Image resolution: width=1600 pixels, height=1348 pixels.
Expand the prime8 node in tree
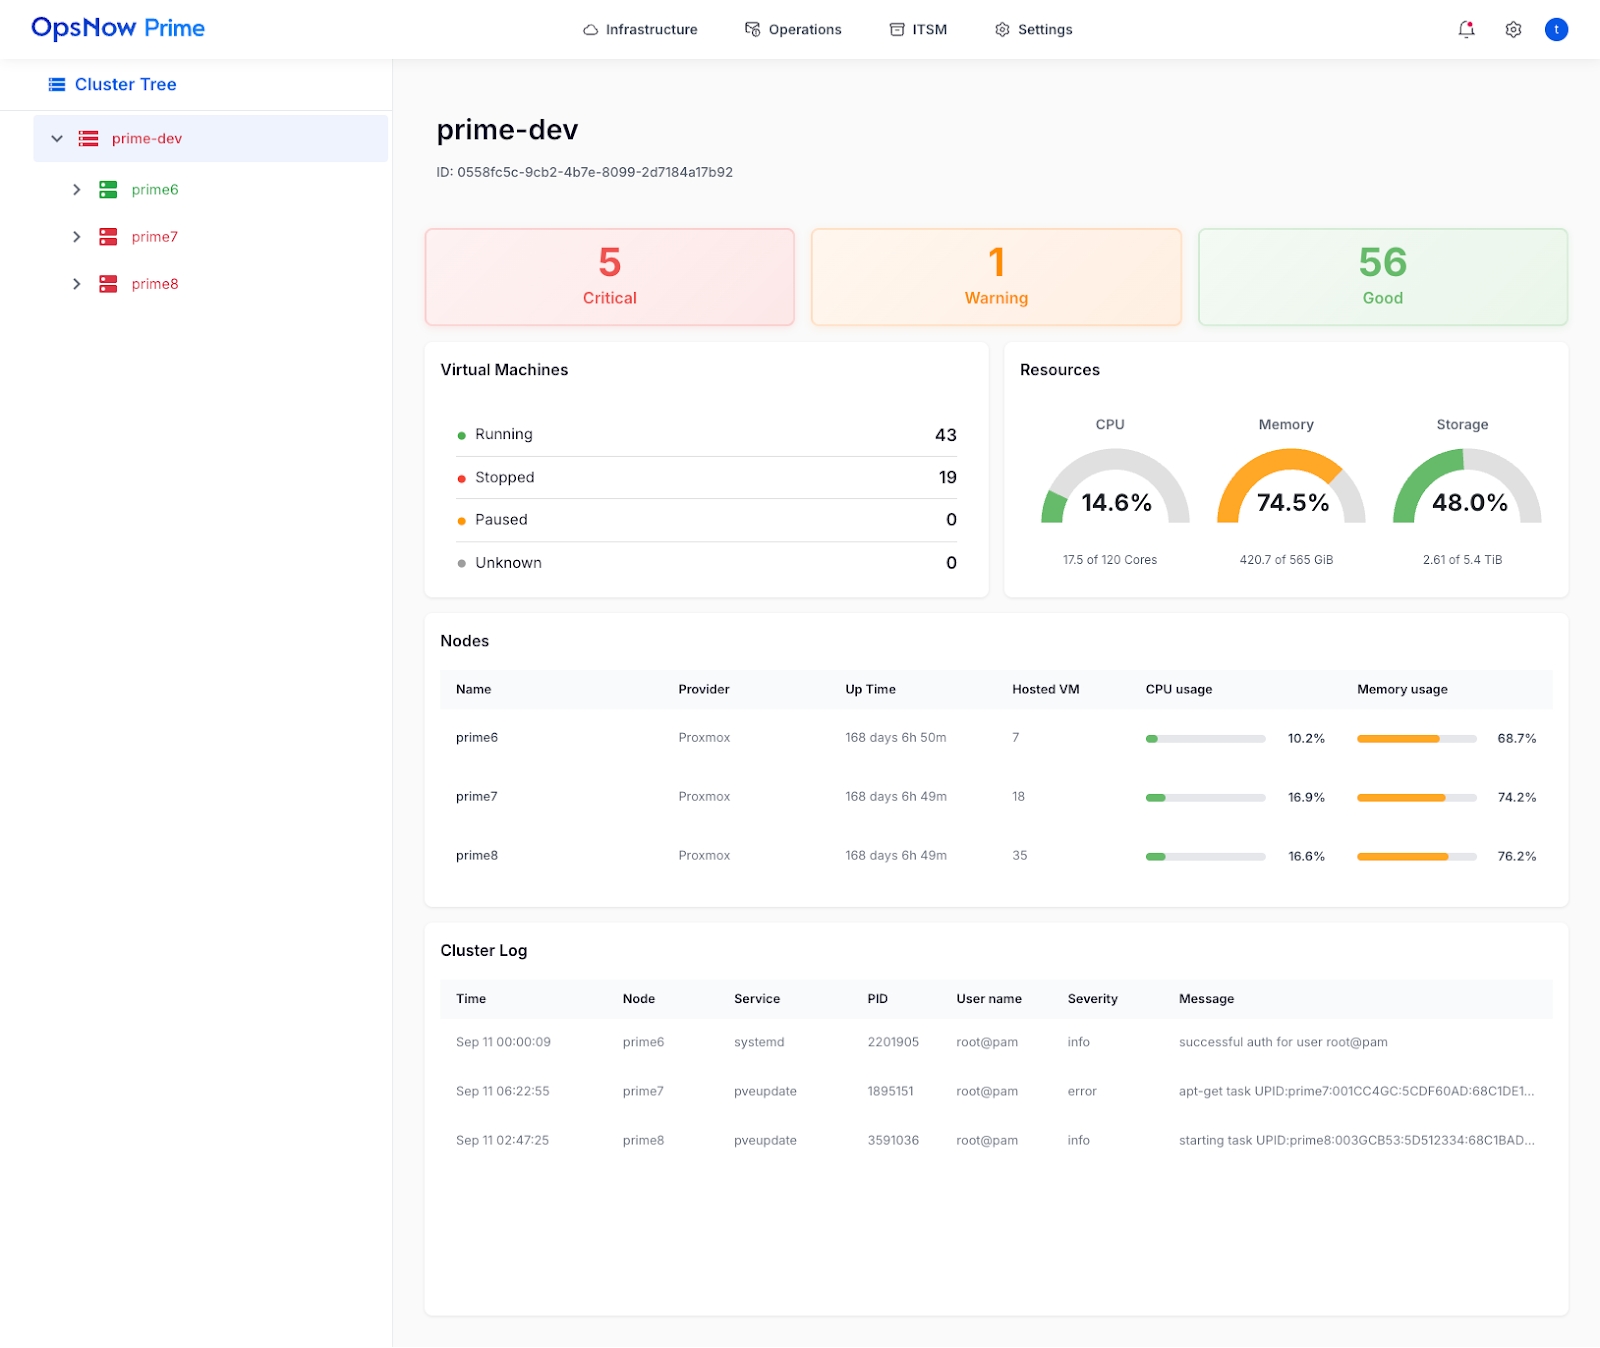pos(76,284)
